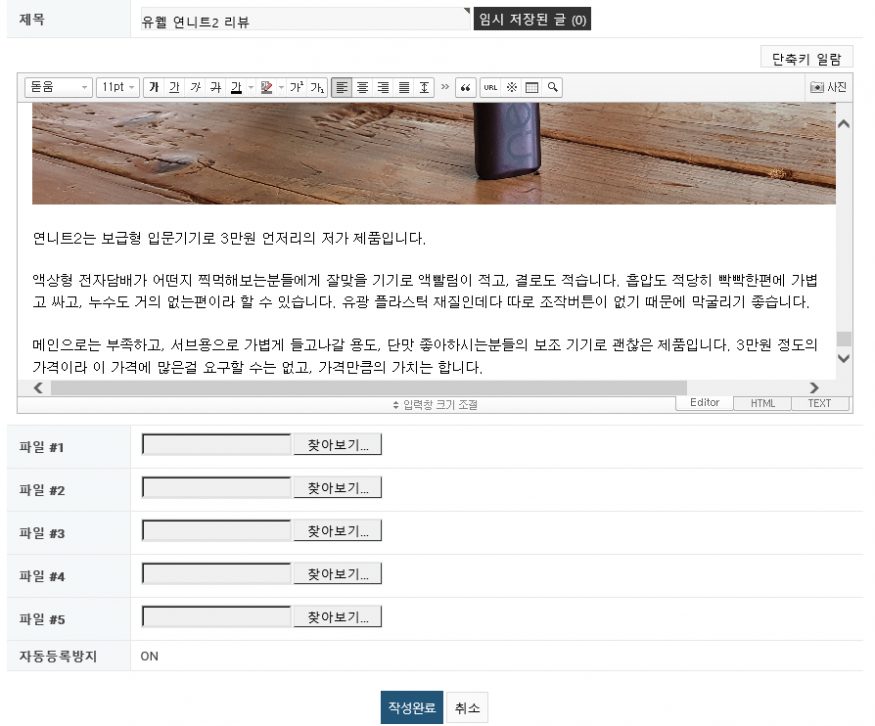Click editor vertical scrollbar down arrow
Viewport: 875px width, 726px height.
(x=843, y=358)
